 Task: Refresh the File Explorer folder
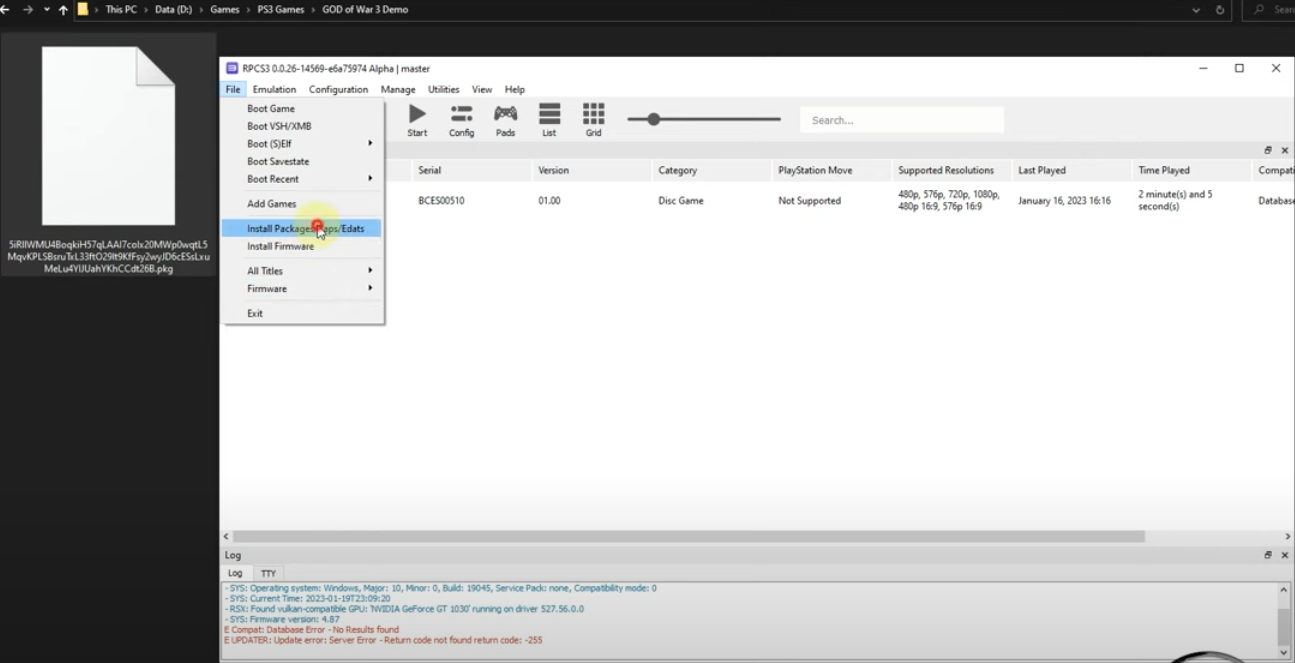1220,10
